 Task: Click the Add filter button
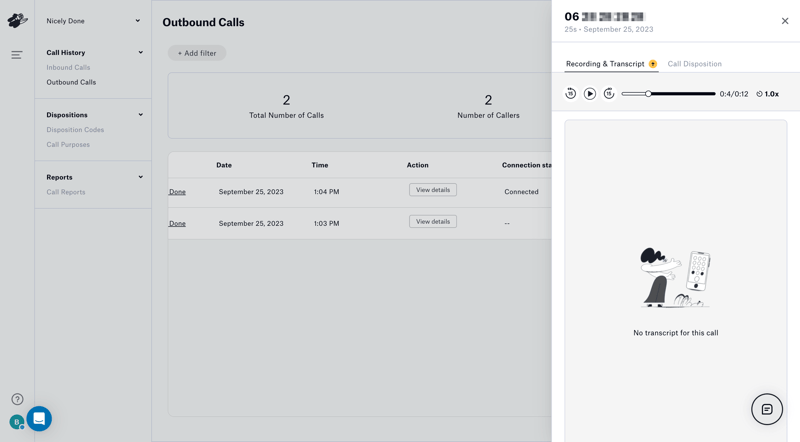pyautogui.click(x=197, y=53)
